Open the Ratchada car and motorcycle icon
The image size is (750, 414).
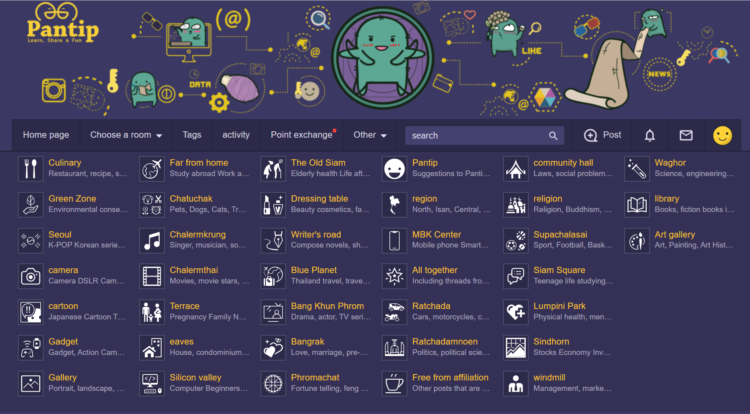tap(395, 312)
